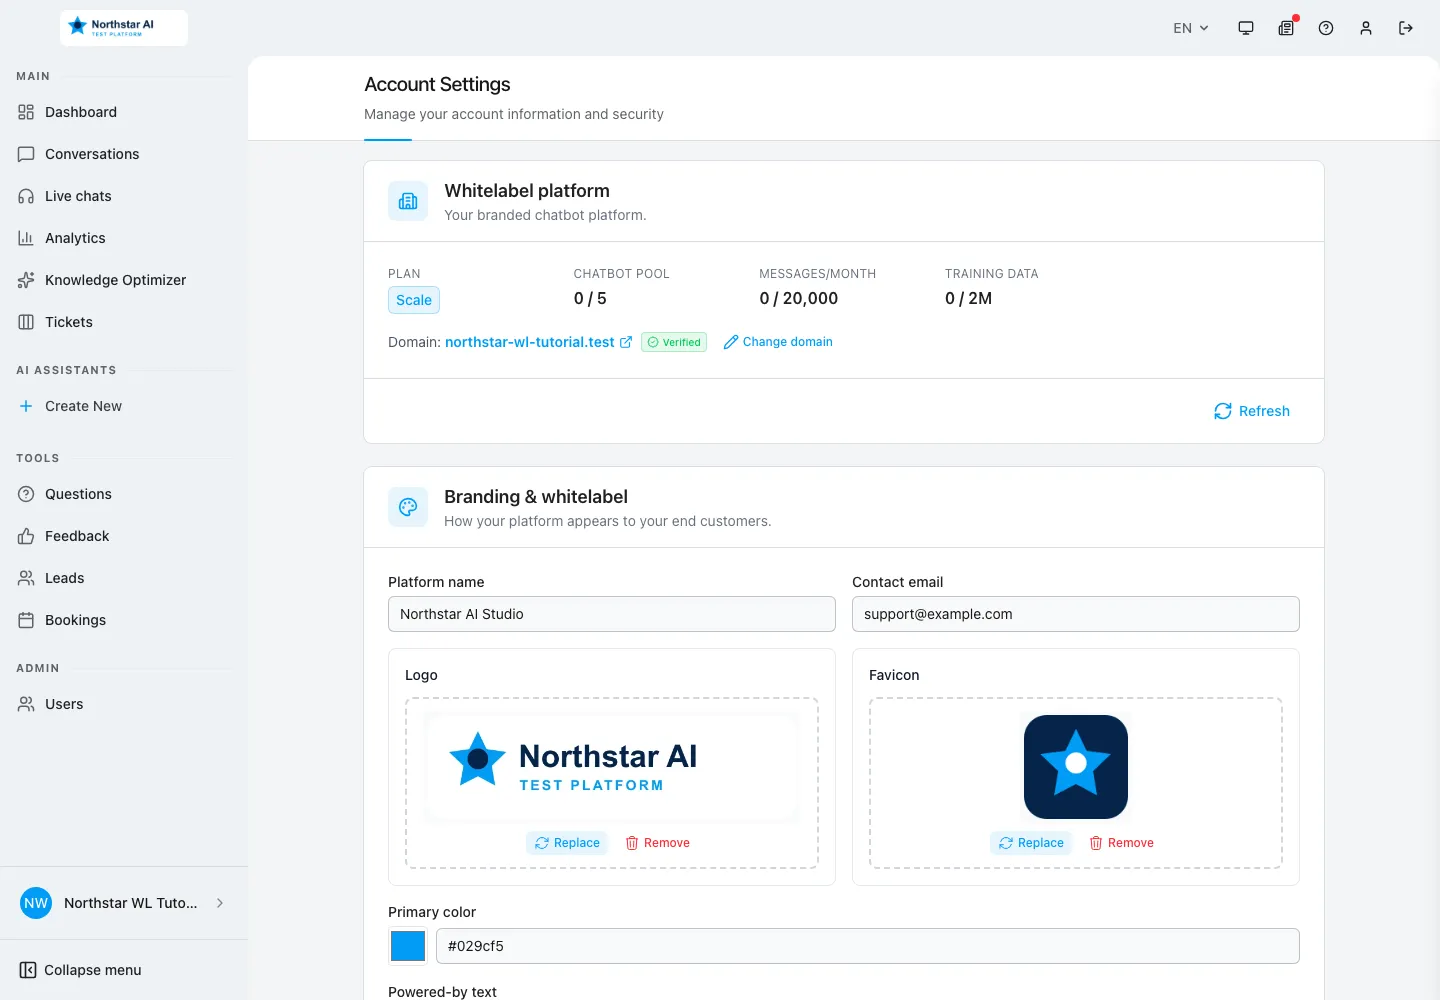Collapse the sidebar menu
Viewport: 1440px width, 1000px height.
pyautogui.click(x=80, y=970)
